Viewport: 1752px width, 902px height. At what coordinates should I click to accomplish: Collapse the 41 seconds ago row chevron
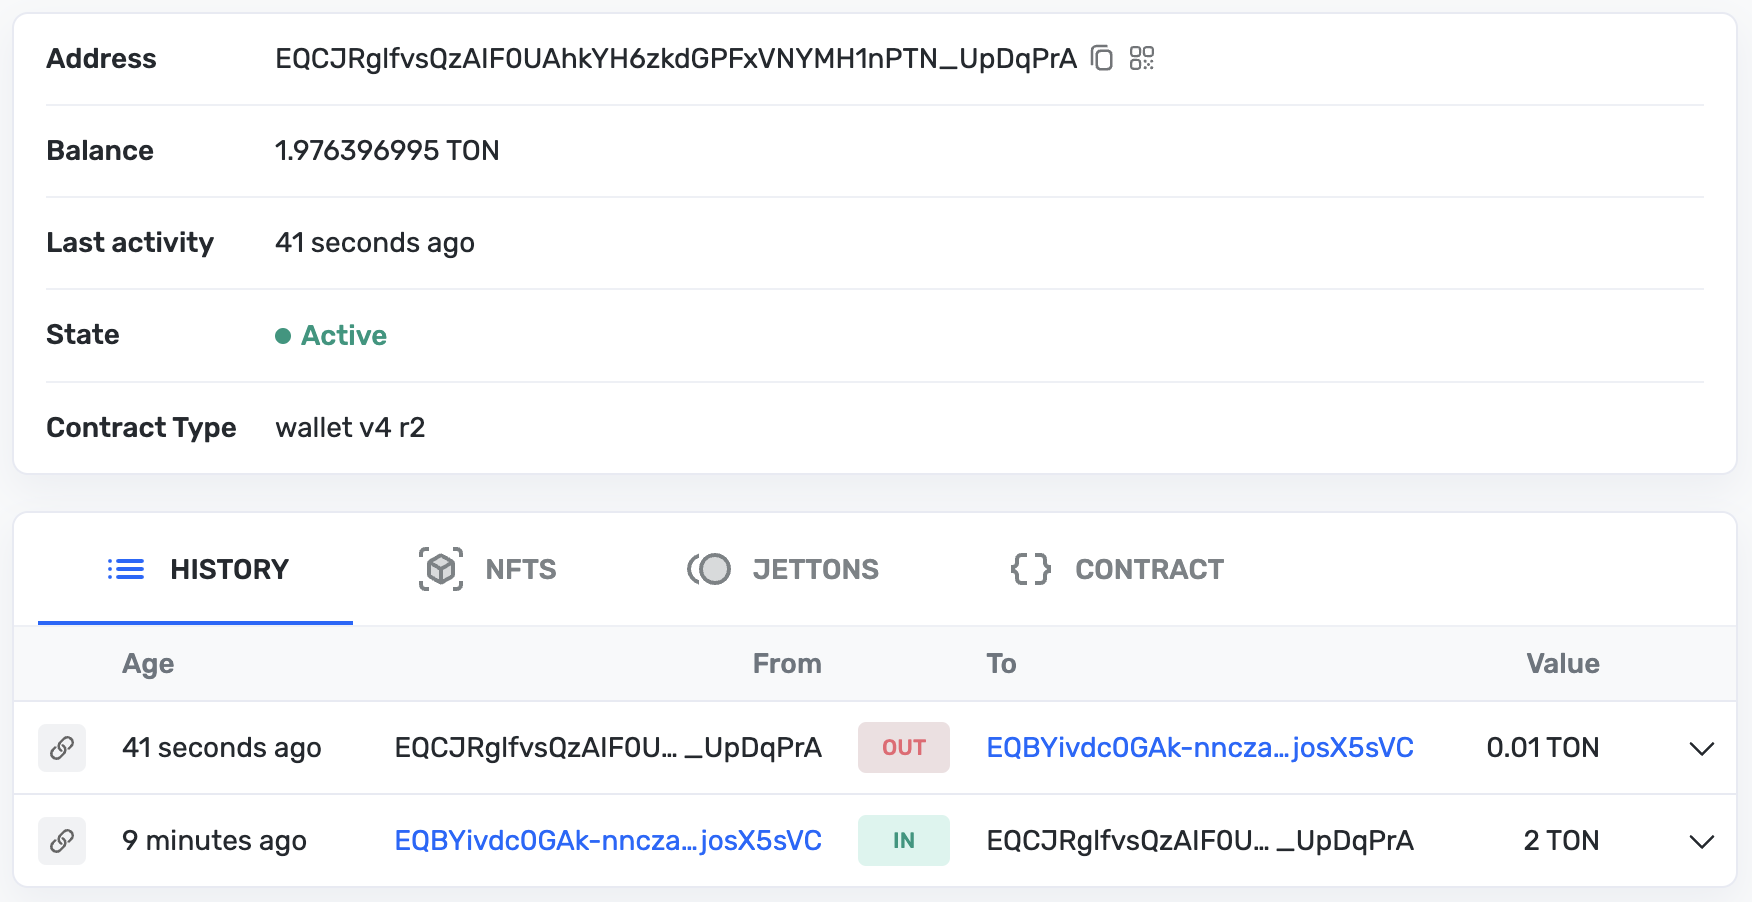pyautogui.click(x=1700, y=747)
